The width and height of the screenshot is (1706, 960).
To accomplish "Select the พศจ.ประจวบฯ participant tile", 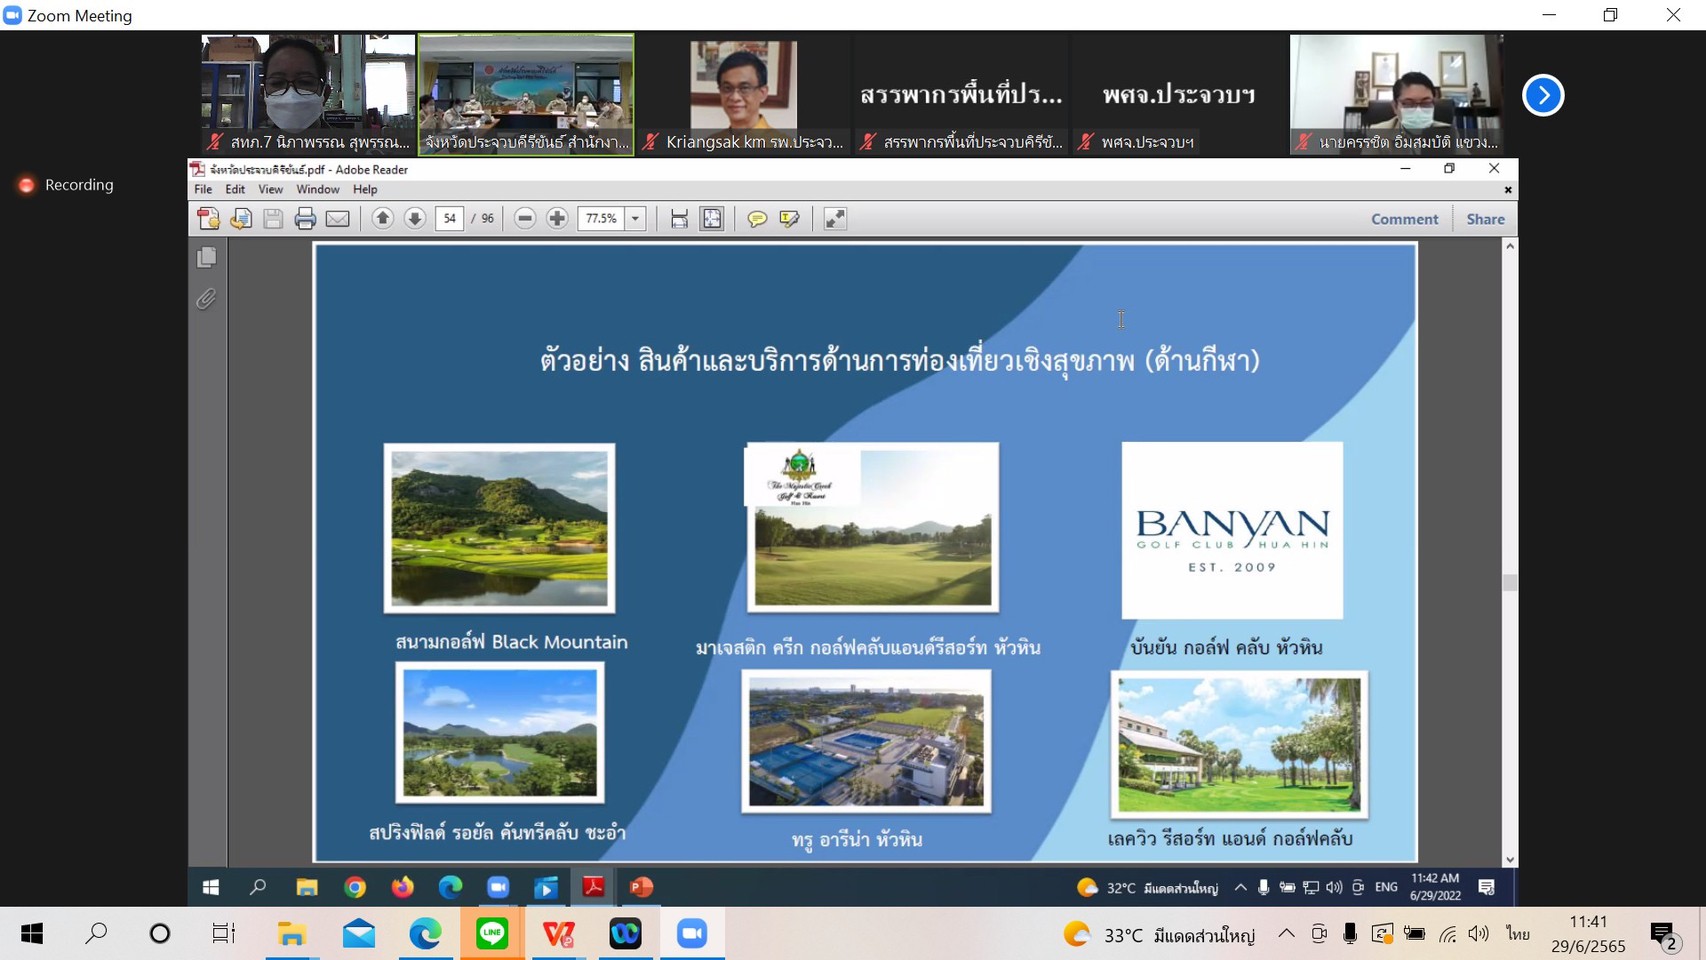I will coord(1178,95).
